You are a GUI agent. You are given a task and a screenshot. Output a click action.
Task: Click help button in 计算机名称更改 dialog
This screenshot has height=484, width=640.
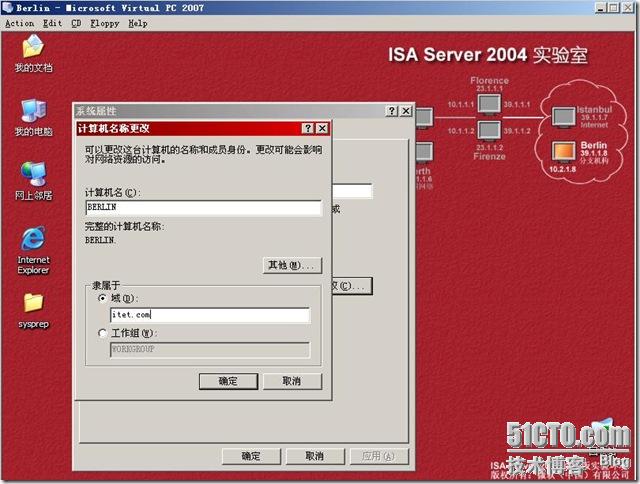click(308, 129)
